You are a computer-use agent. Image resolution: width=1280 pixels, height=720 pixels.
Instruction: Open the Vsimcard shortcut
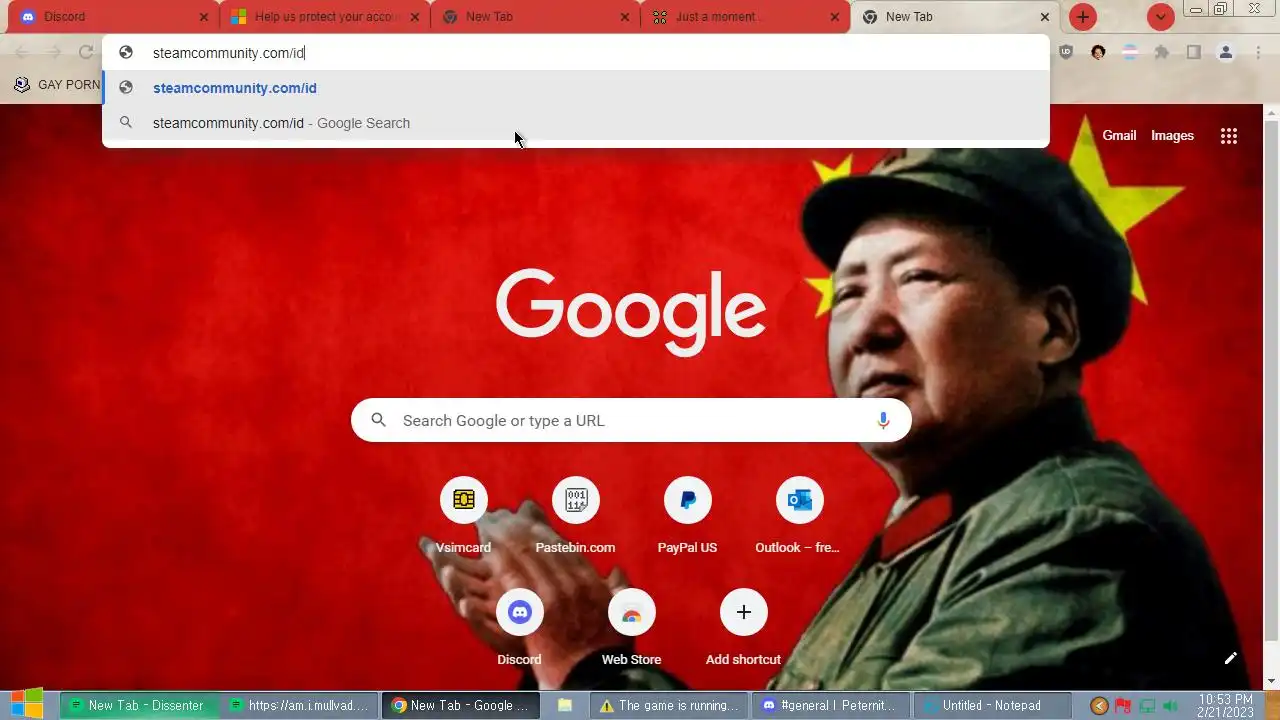click(x=463, y=517)
